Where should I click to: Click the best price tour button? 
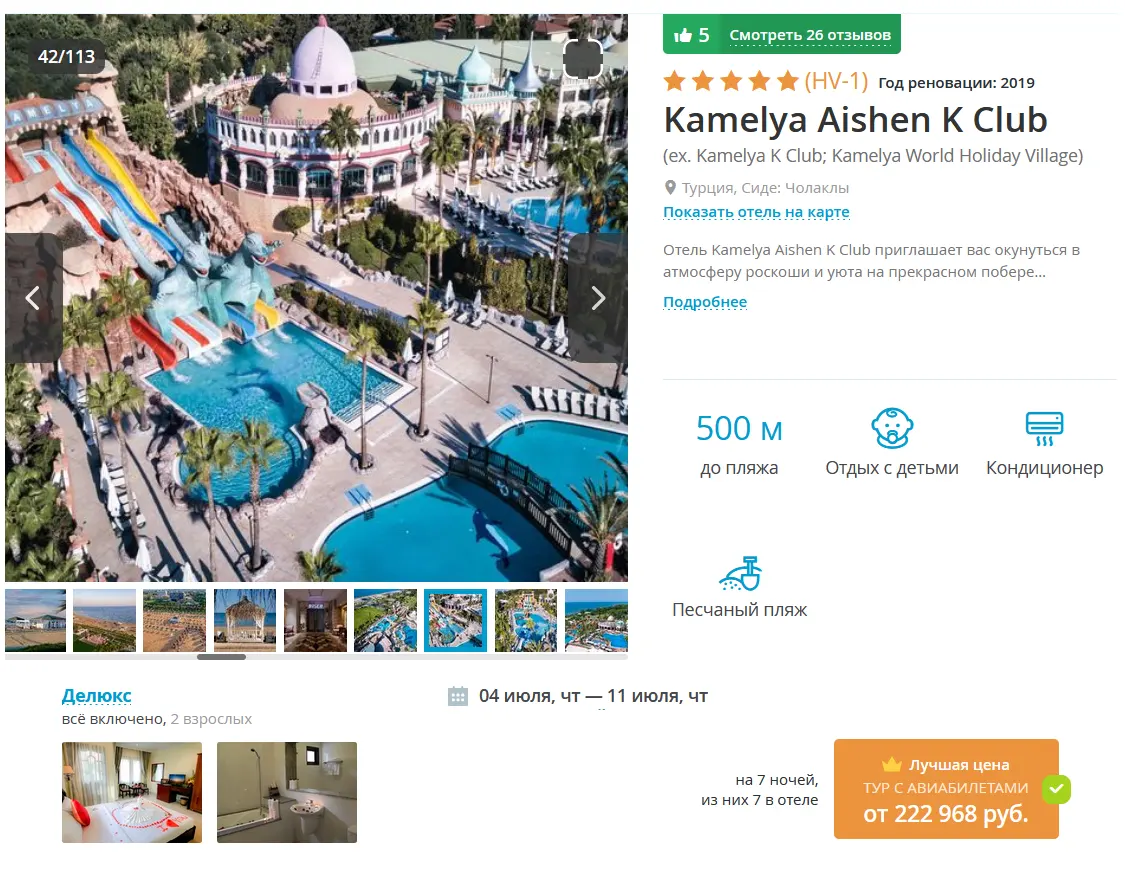[x=946, y=789]
